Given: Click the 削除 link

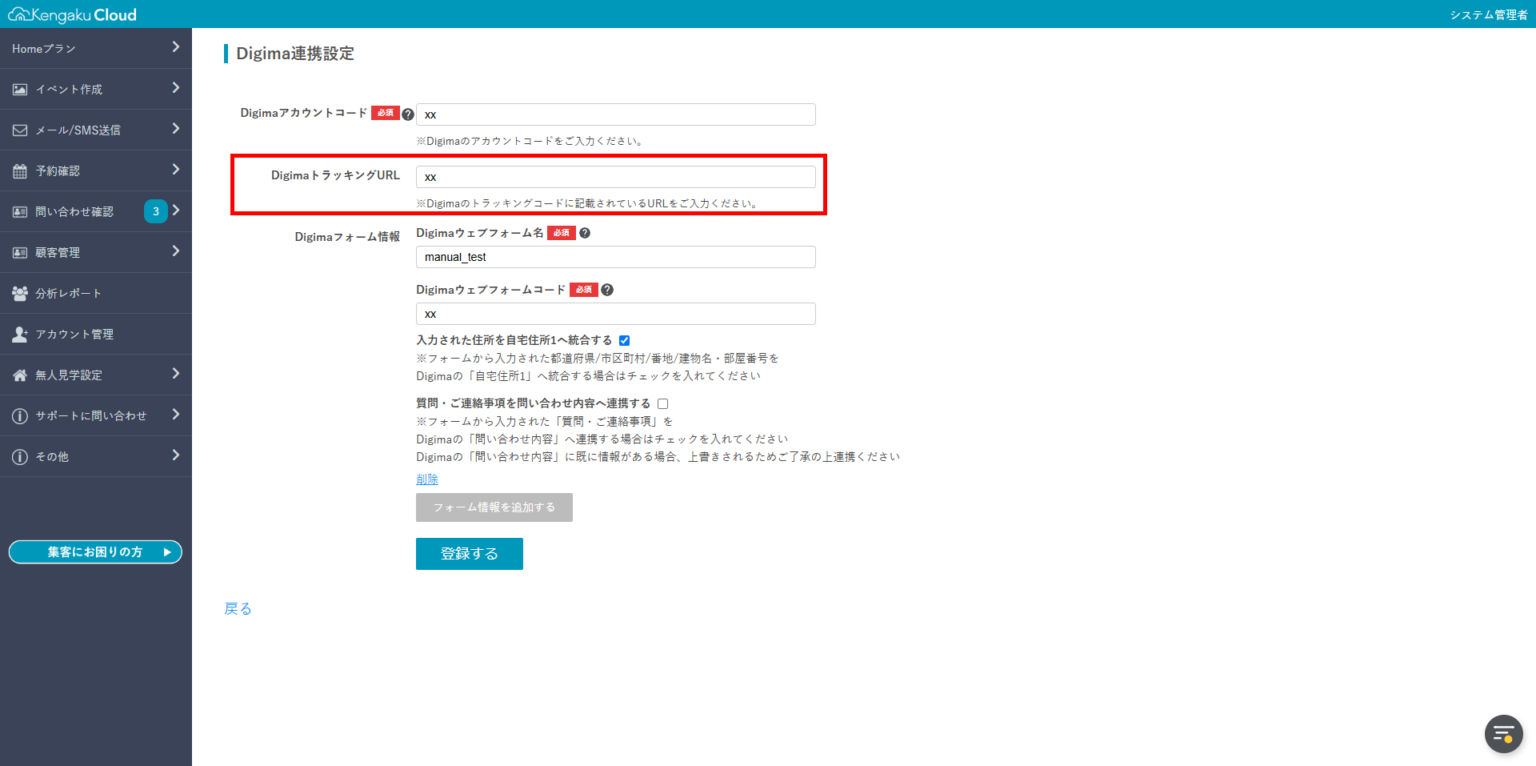Looking at the screenshot, I should click(427, 479).
